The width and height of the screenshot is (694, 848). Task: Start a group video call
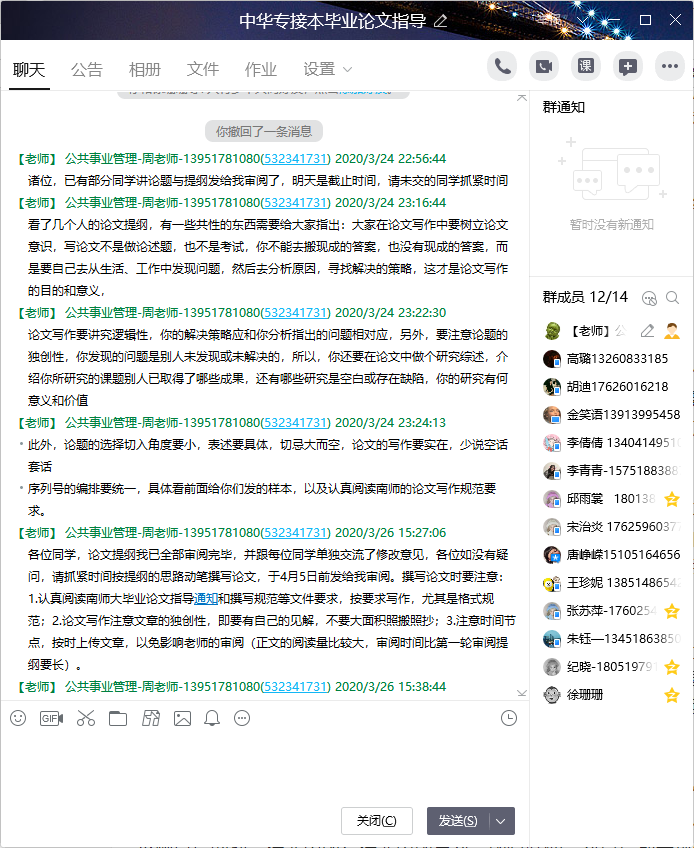(x=544, y=67)
